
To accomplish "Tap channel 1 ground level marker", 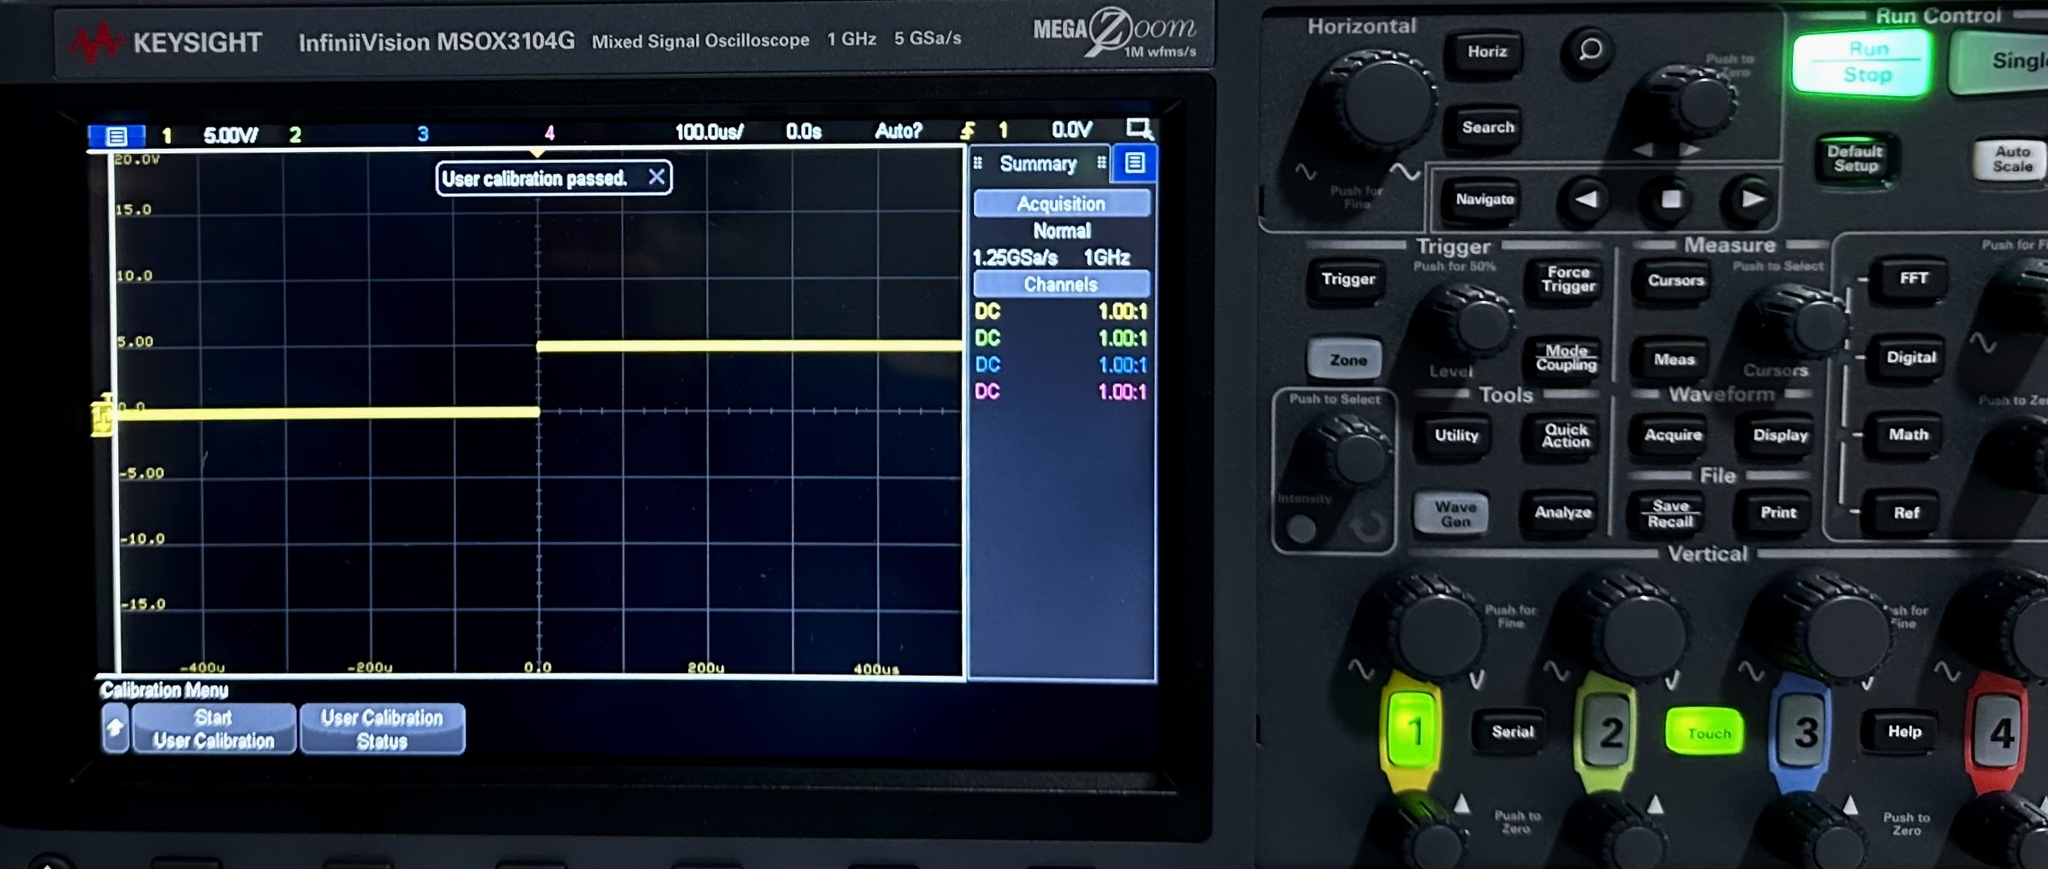I will [x=102, y=416].
